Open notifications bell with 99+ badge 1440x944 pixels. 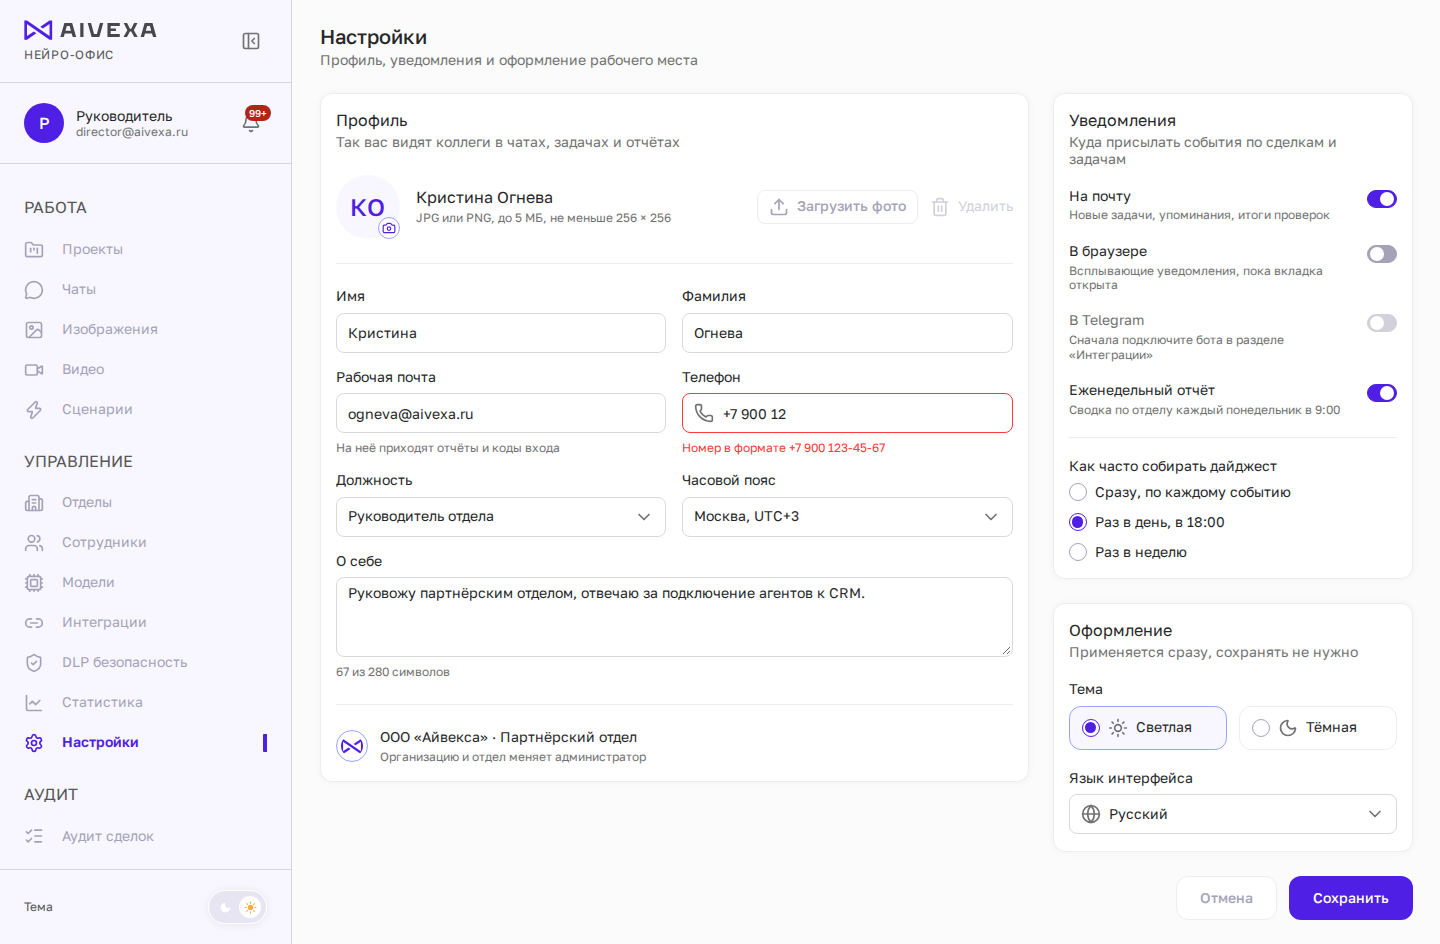click(252, 121)
